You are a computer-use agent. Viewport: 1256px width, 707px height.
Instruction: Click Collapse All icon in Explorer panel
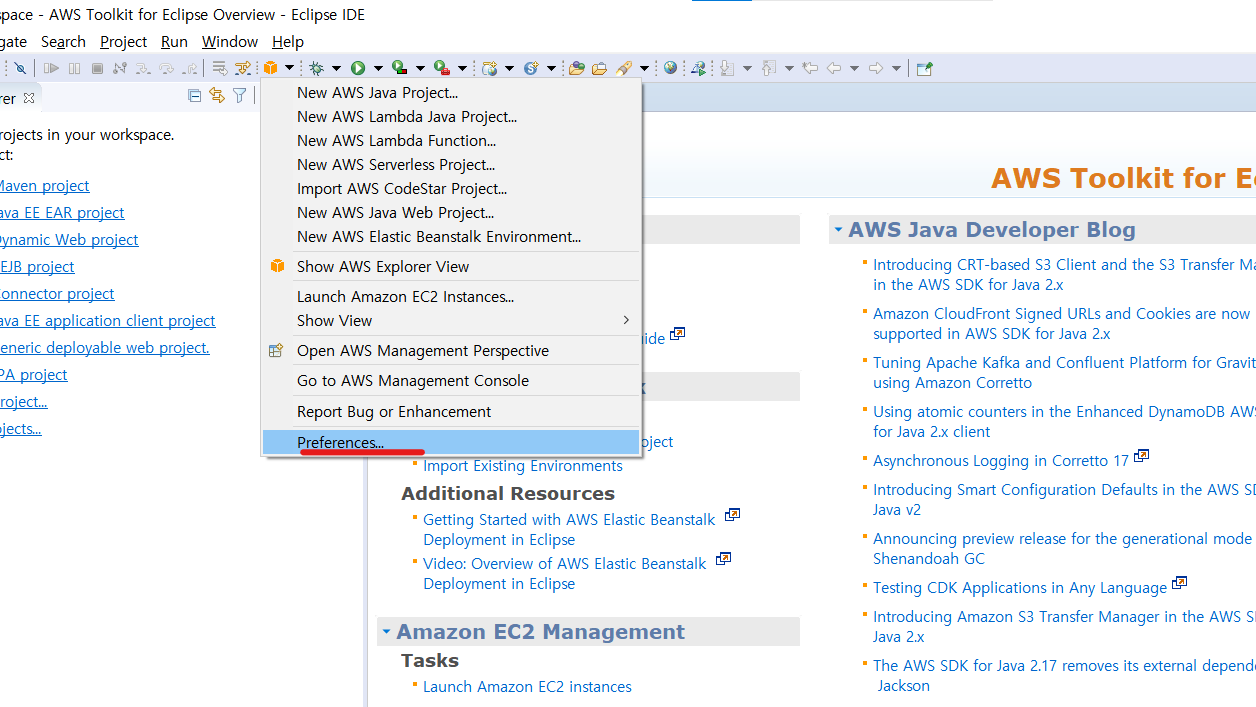[x=195, y=95]
